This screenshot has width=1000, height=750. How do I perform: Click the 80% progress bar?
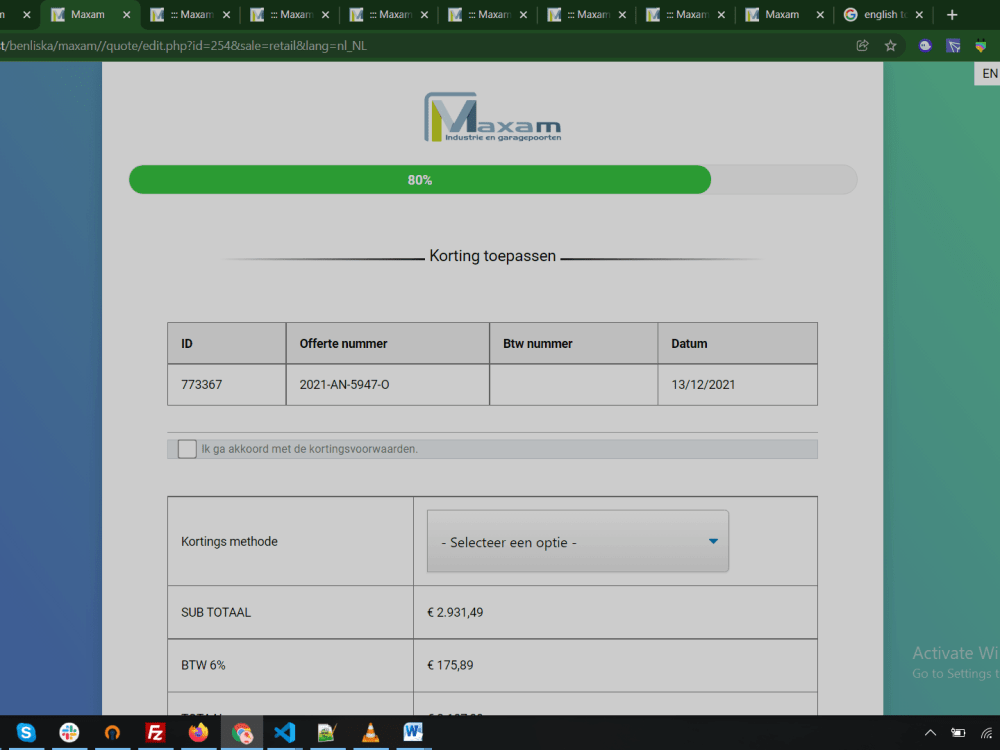point(493,180)
